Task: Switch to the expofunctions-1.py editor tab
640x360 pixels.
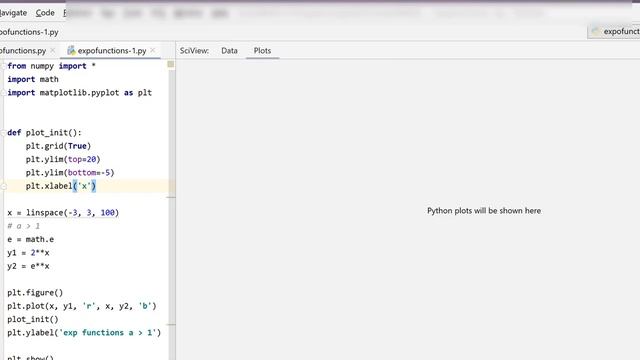Action: [x=111, y=51]
